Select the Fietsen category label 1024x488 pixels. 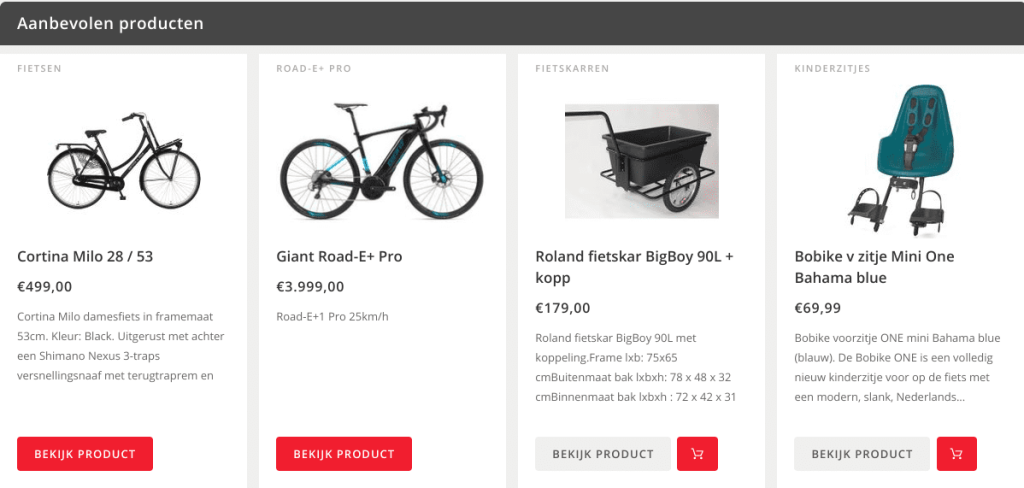[39, 69]
